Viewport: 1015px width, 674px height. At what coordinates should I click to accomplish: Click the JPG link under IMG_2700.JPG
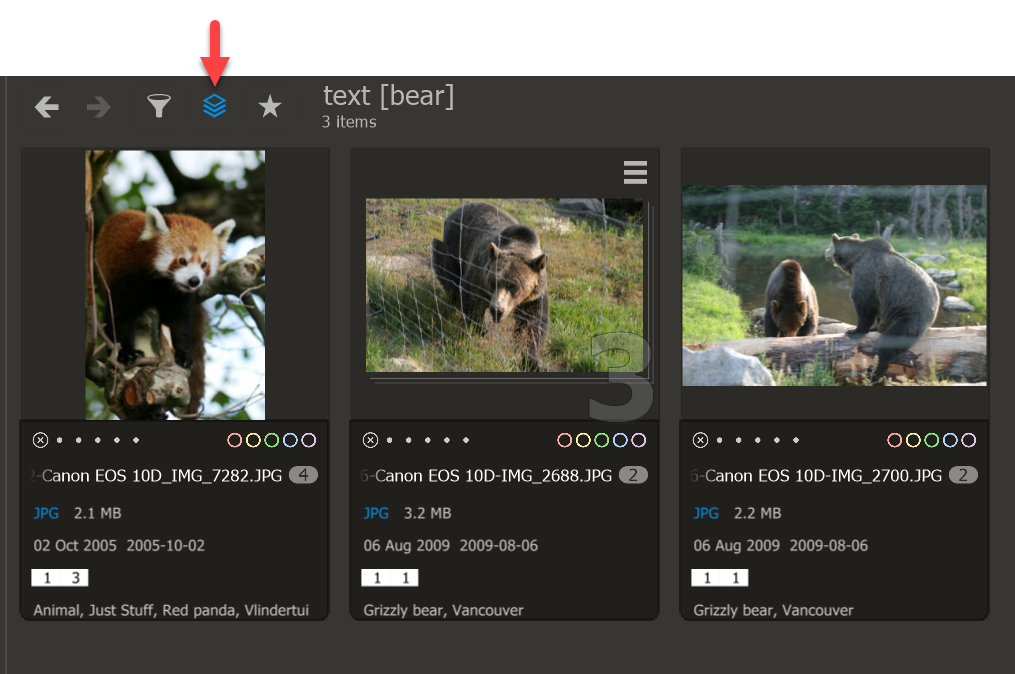tap(706, 513)
